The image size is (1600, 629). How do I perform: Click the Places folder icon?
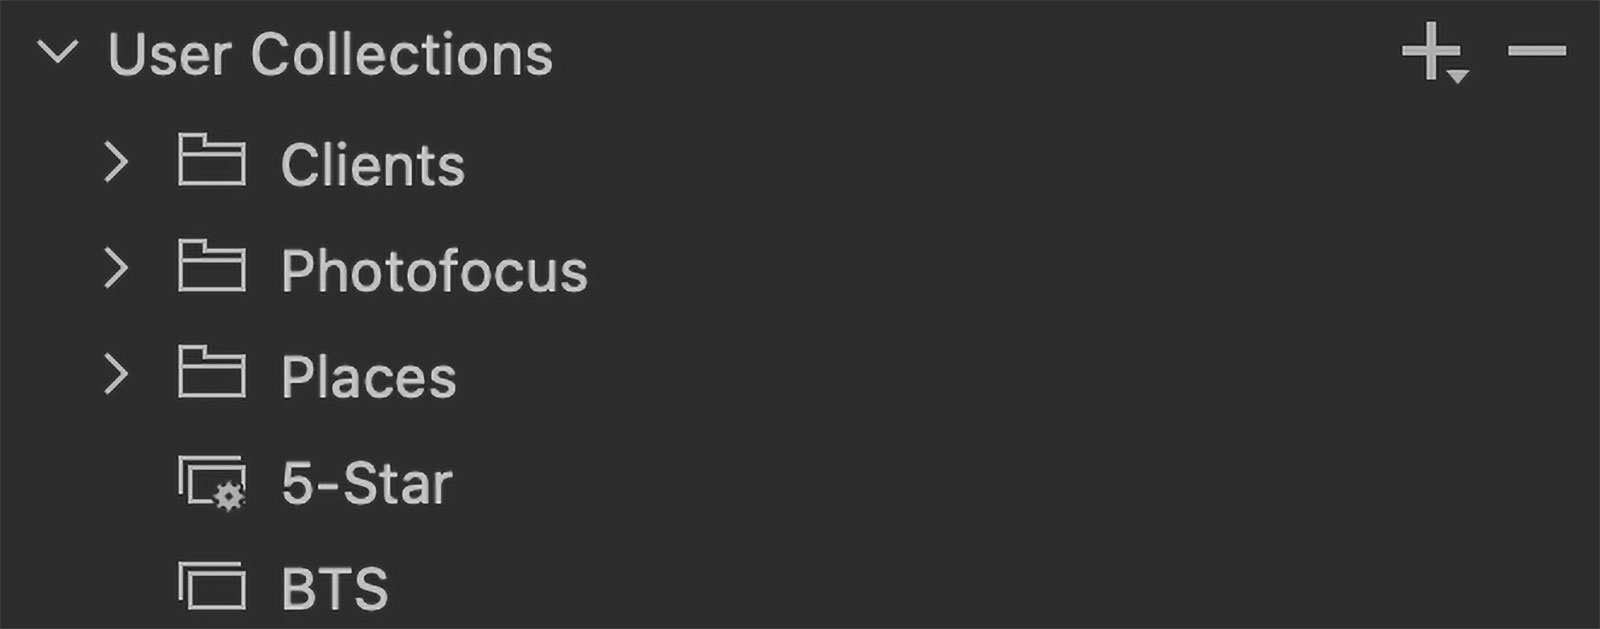[x=211, y=372]
